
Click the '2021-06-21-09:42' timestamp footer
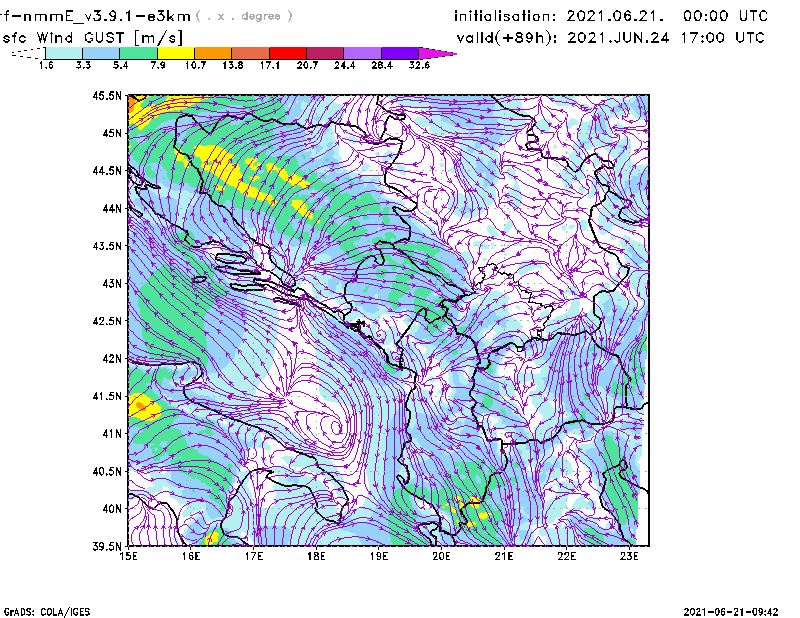(x=731, y=612)
